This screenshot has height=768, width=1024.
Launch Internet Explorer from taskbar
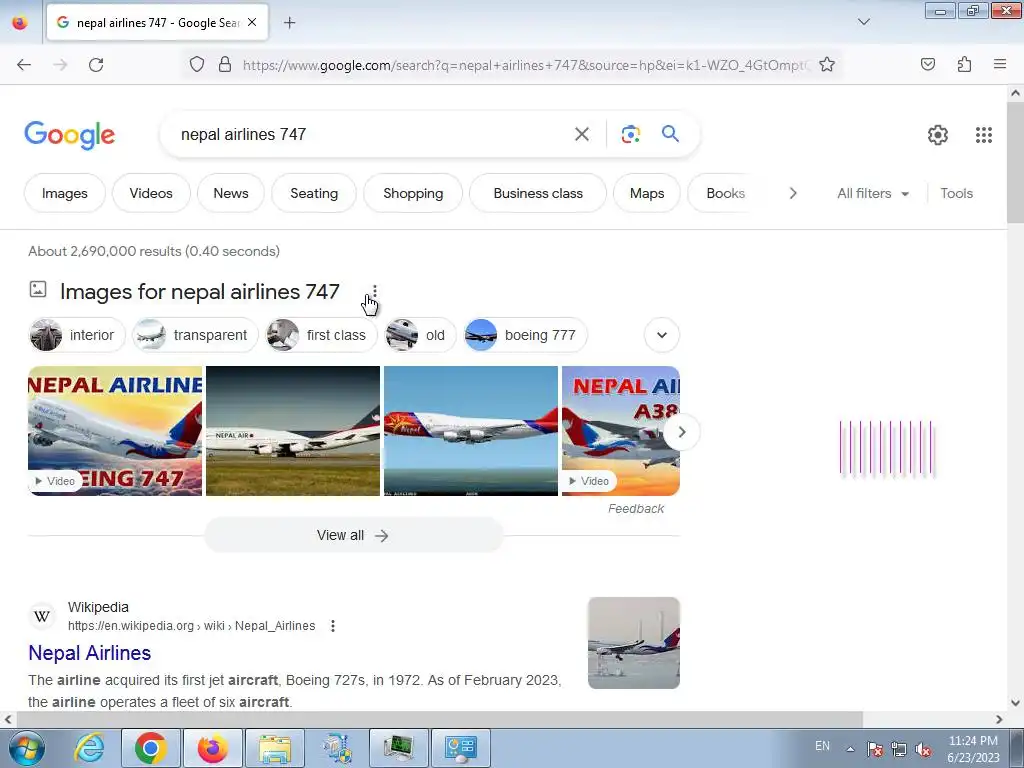coord(89,748)
